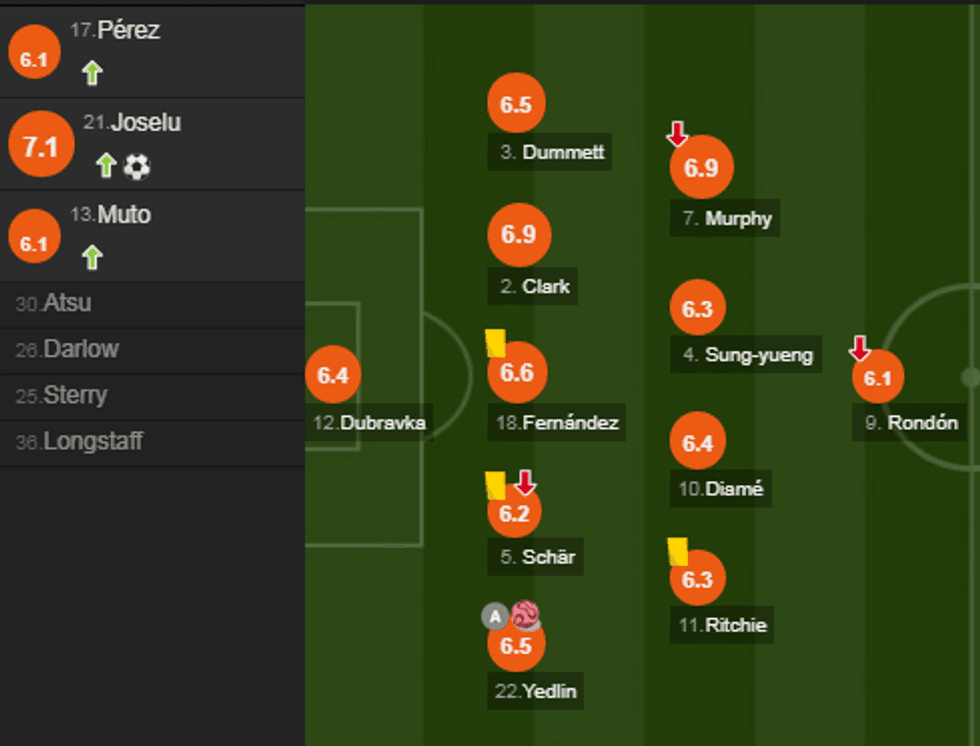Click Clark's 6.9 rating circle

tap(518, 235)
